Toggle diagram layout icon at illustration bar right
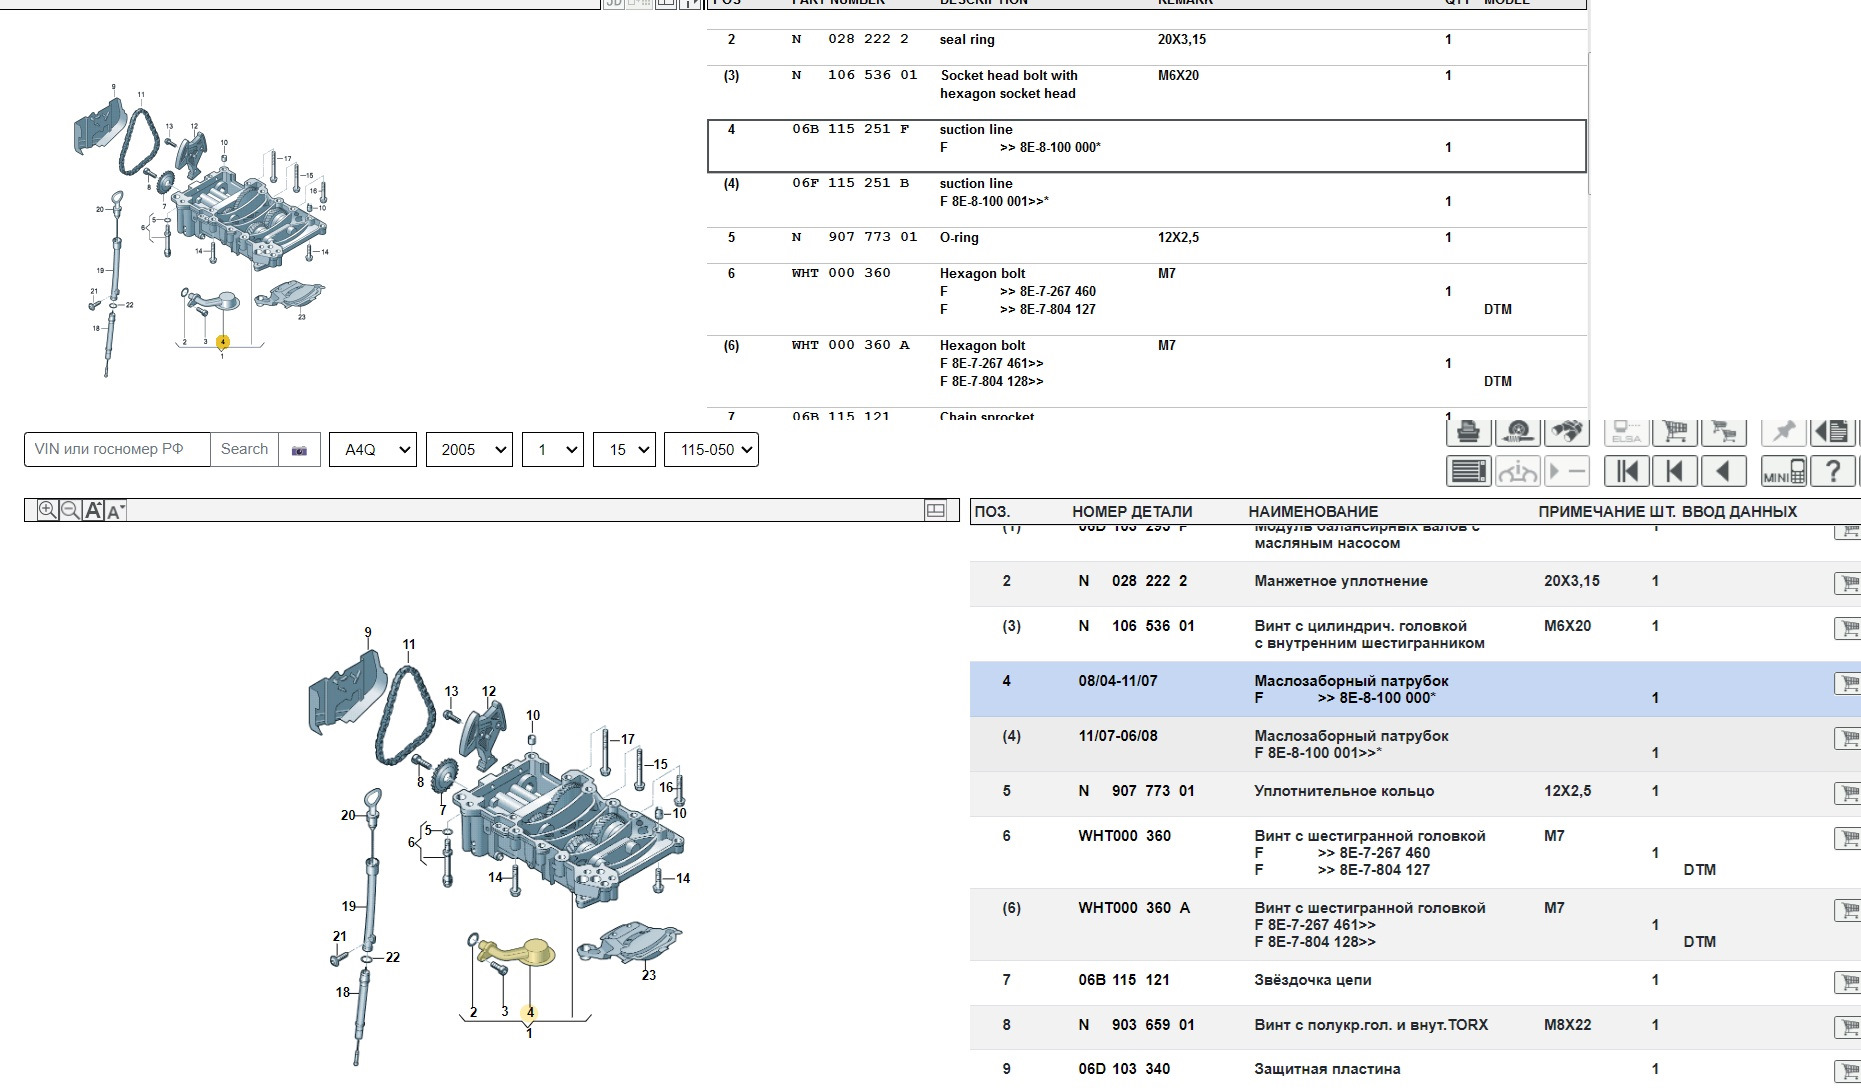The height and width of the screenshot is (1088, 1861). 935,511
